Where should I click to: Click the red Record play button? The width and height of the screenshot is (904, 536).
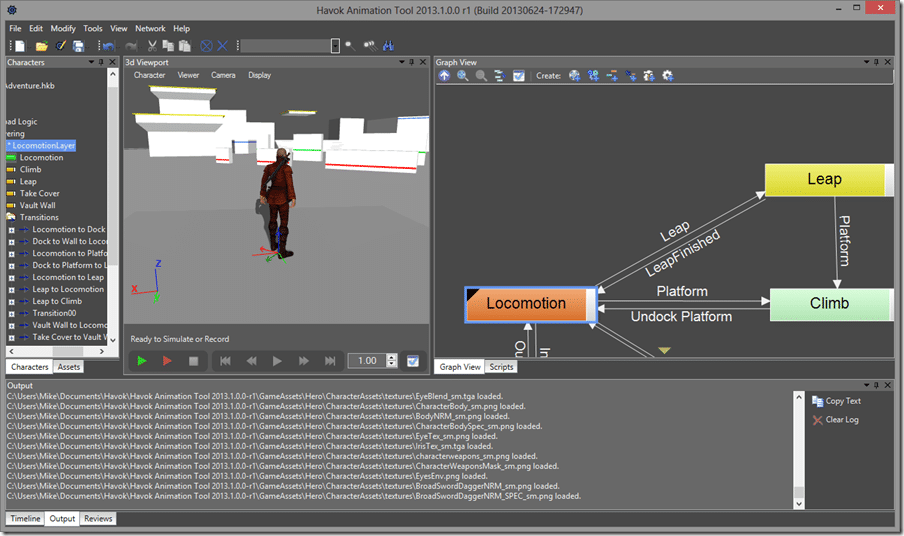[167, 361]
